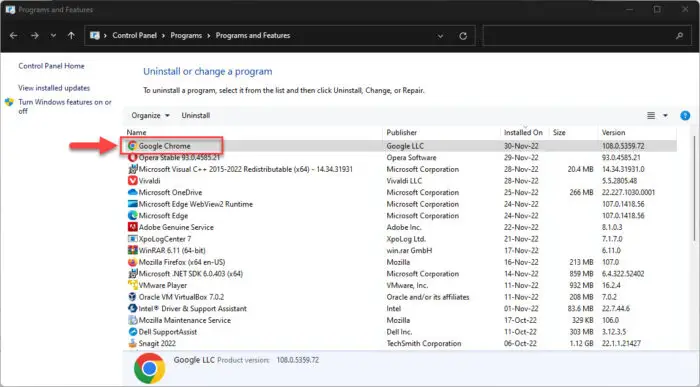Click TechSmith Corporation publisher cell

click(424, 343)
